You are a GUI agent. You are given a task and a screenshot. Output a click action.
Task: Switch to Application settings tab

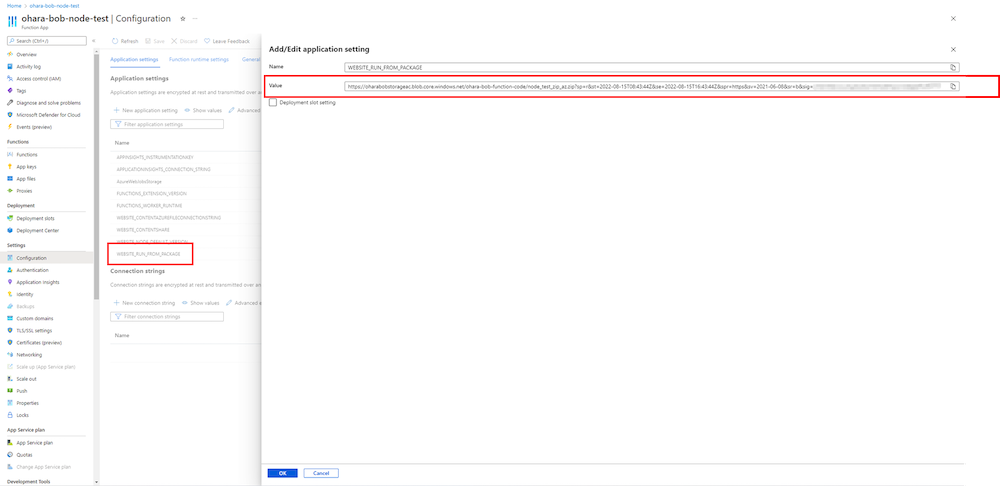134,59
